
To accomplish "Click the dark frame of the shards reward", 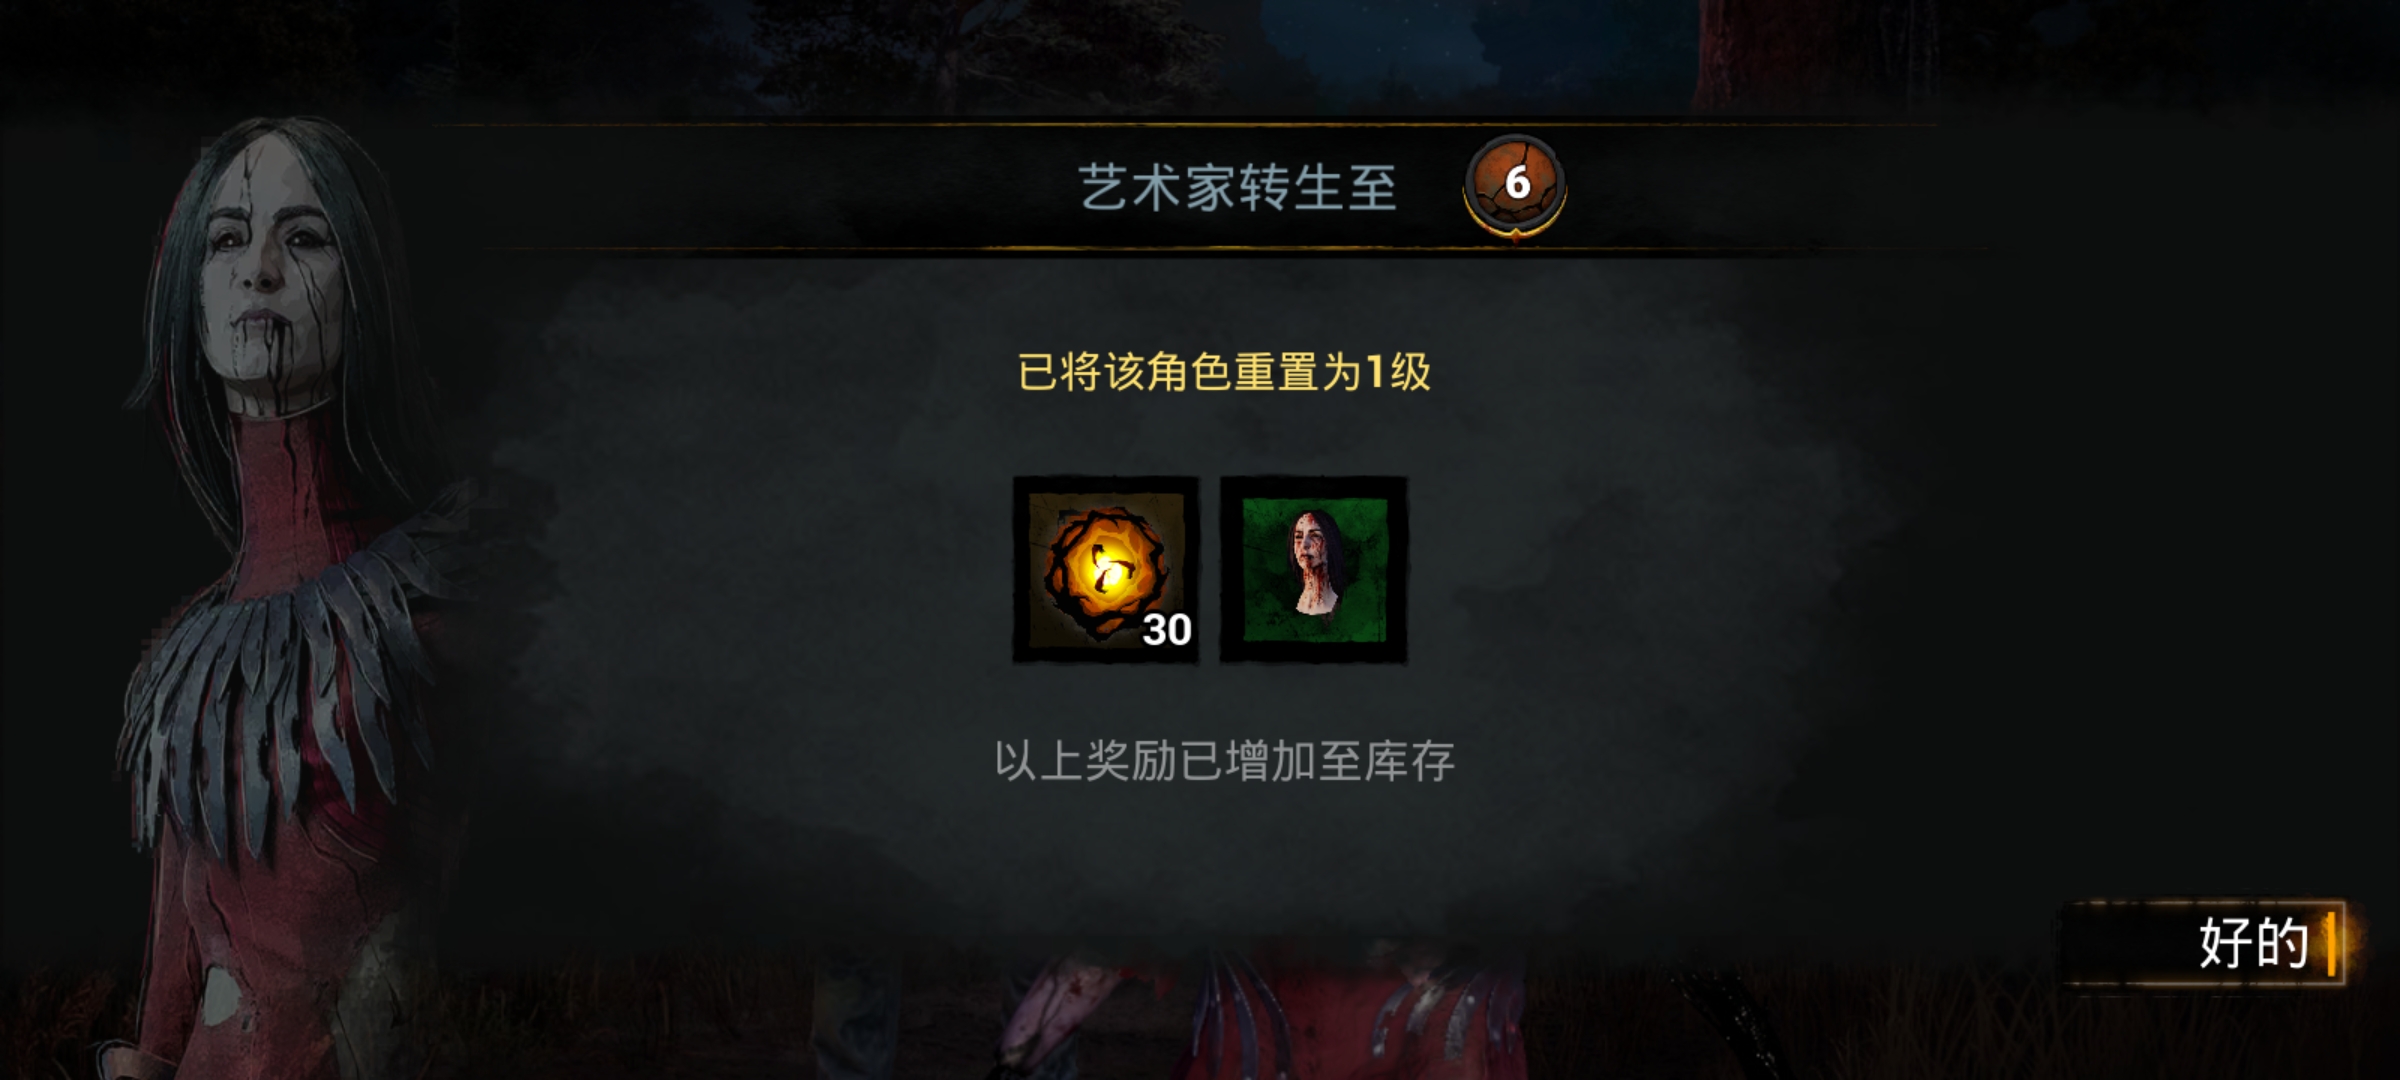I will point(1021,570).
